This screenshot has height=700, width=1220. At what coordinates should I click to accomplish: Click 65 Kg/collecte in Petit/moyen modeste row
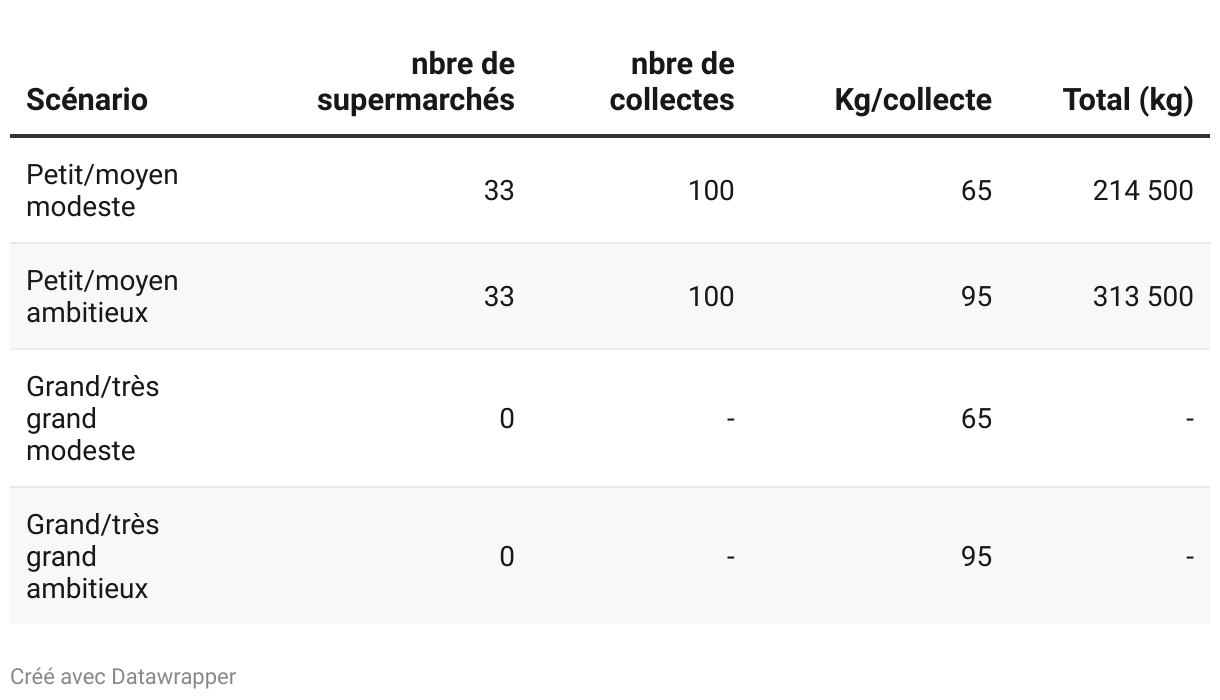pos(976,190)
